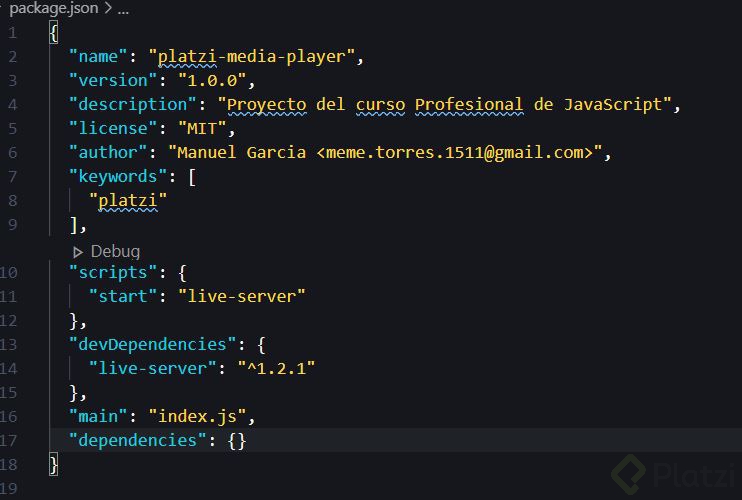The height and width of the screenshot is (500, 742).
Task: Click the email meme.torres.1511@gmail.com
Action: pos(455,152)
